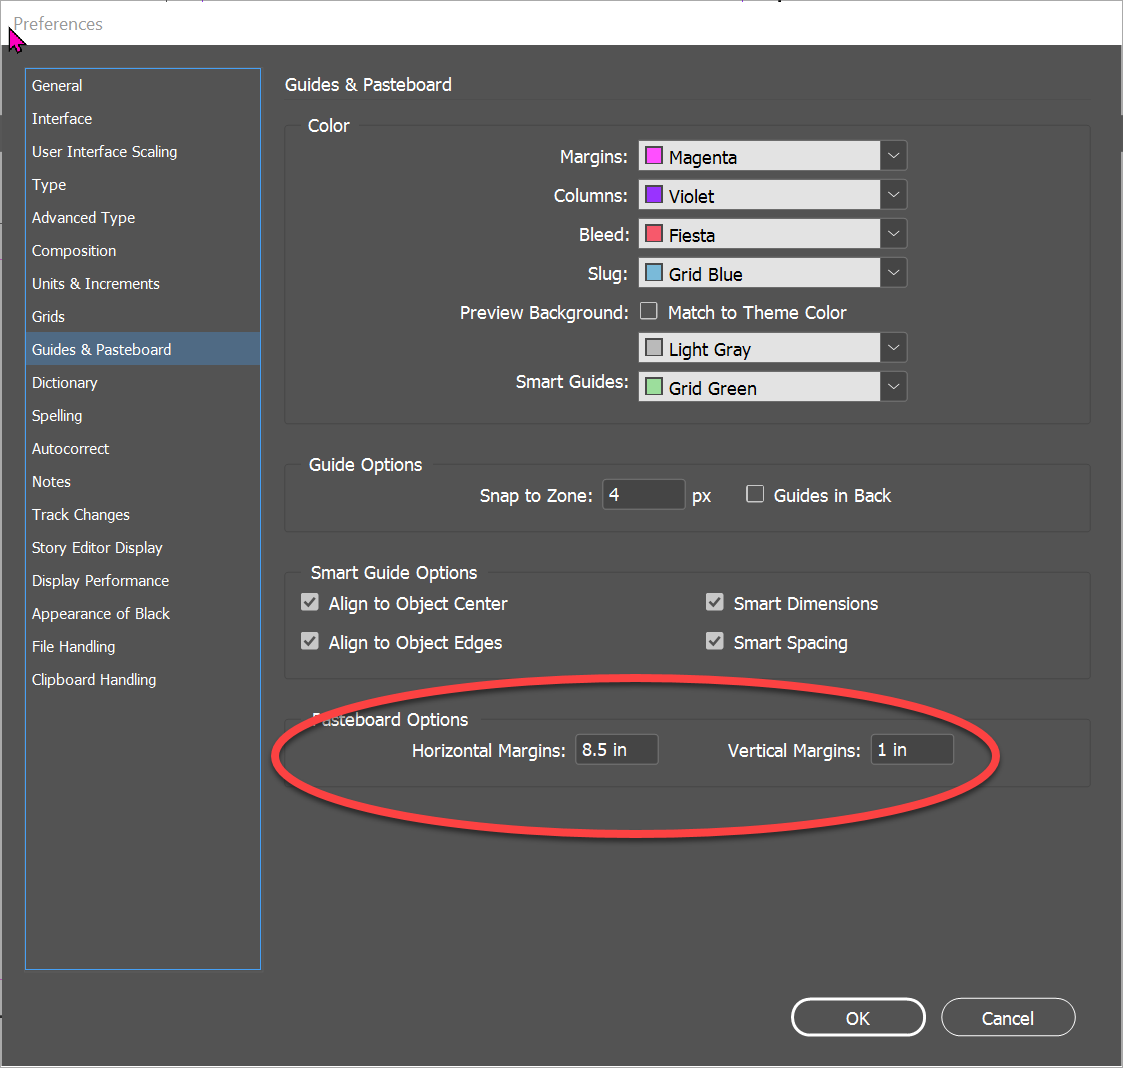This screenshot has width=1123, height=1068.
Task: Open the Units & Increments preferences
Action: [x=95, y=283]
